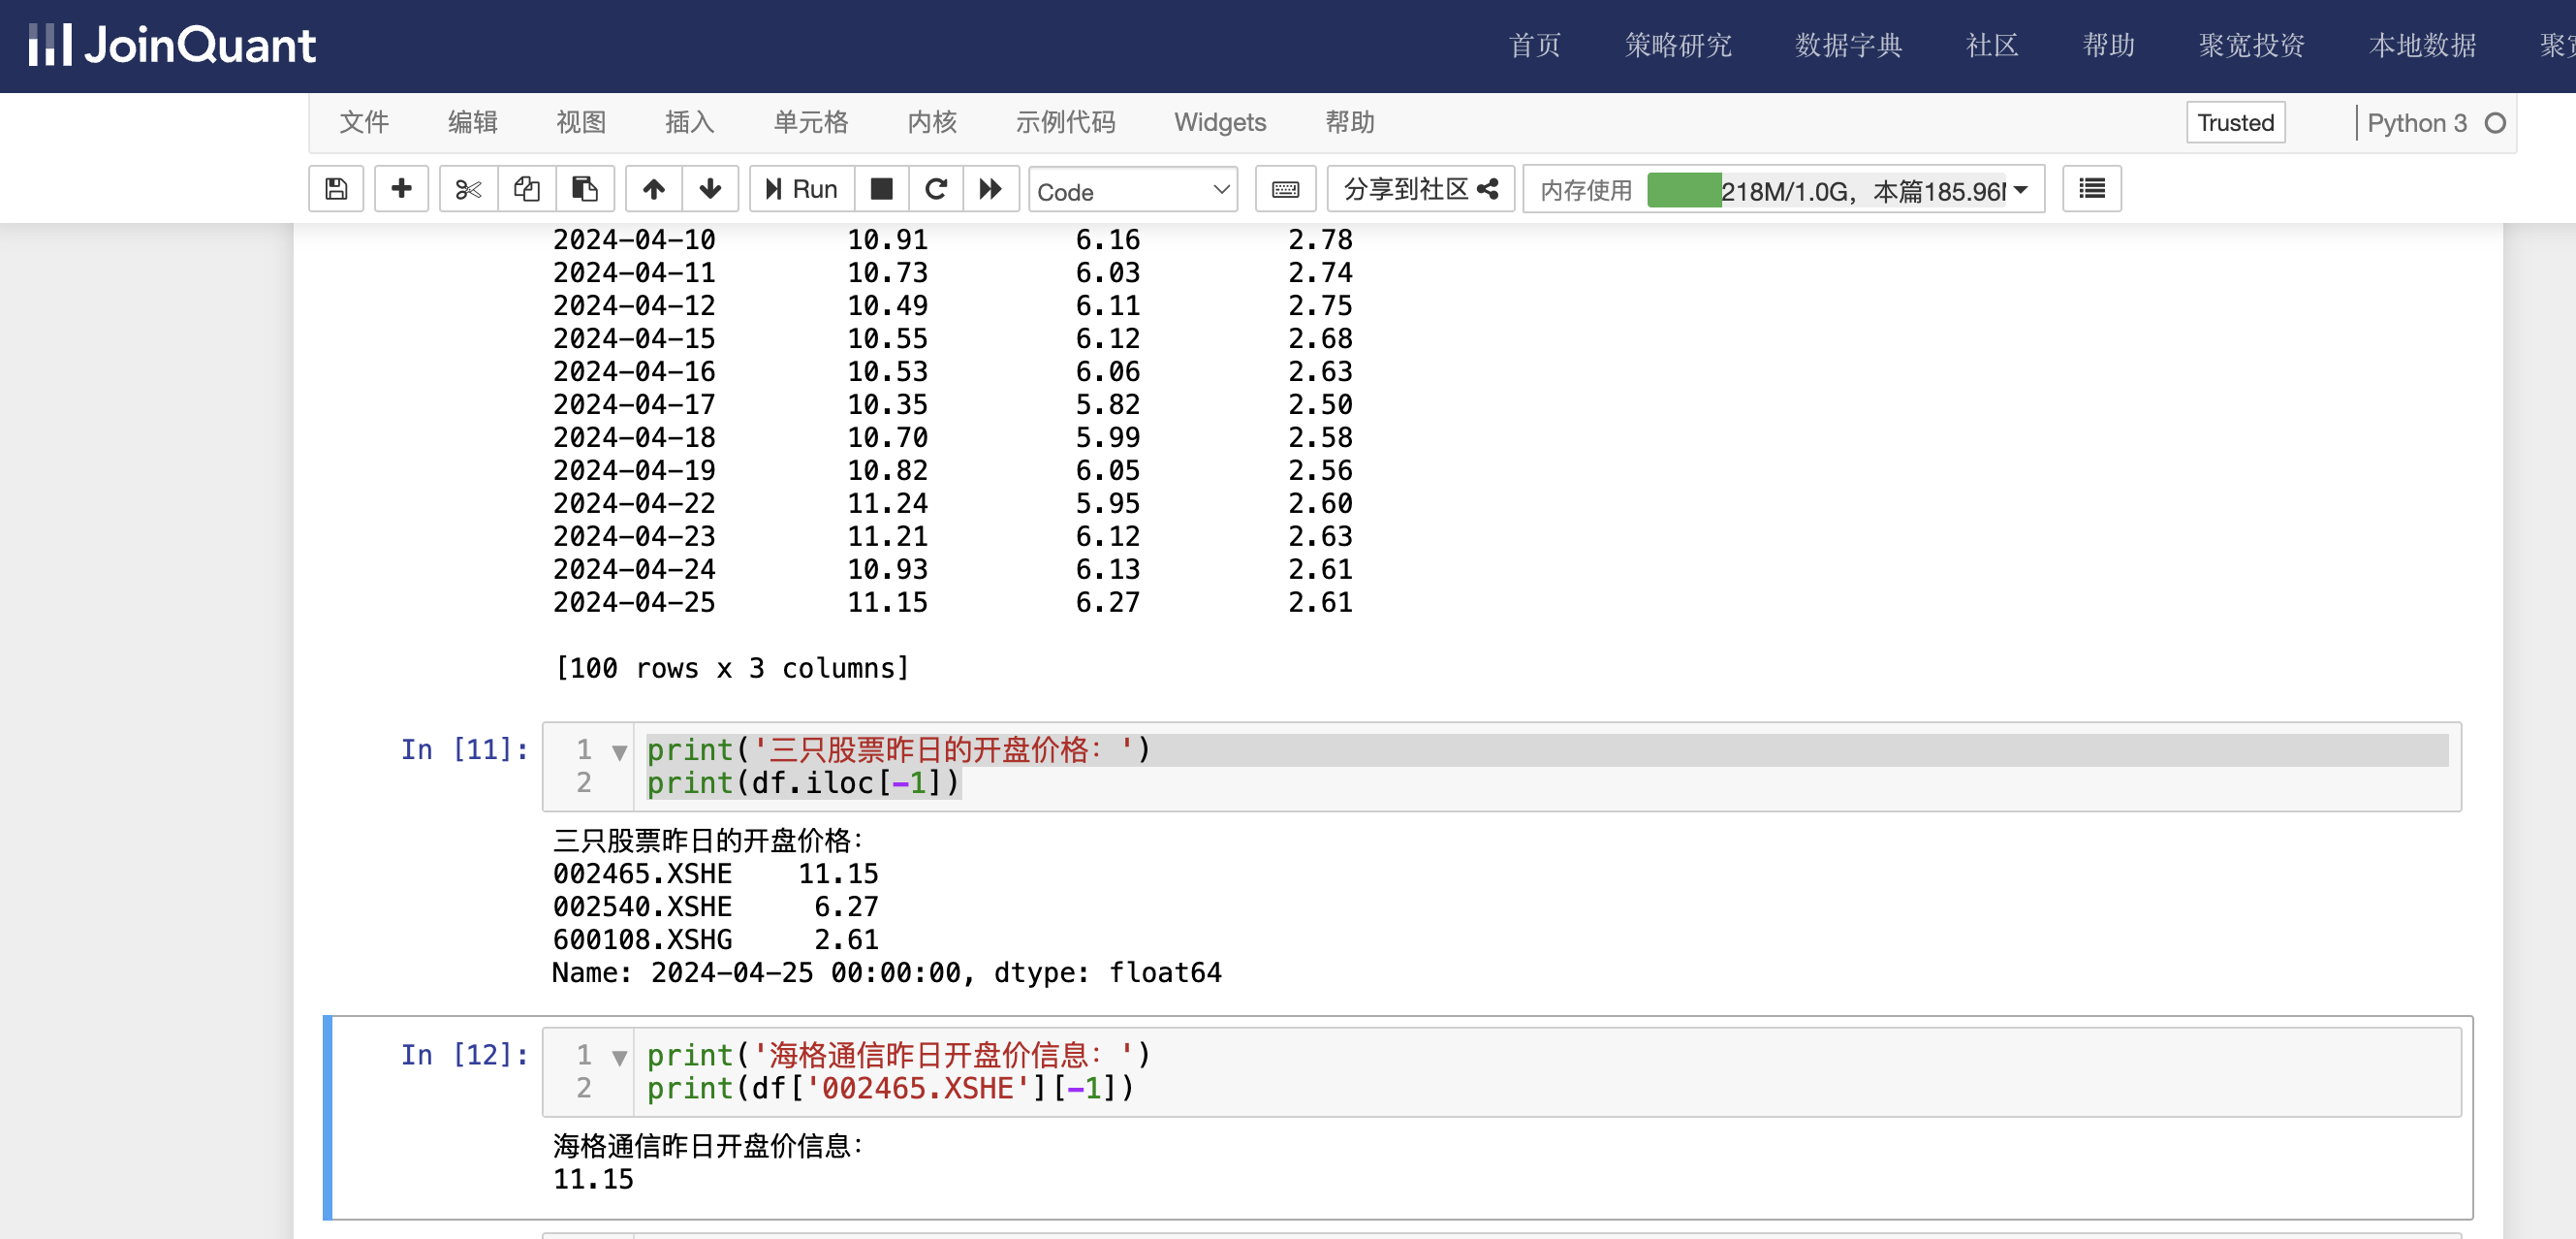Viewport: 2576px width, 1239px height.
Task: Move selected cell down arrow
Action: [710, 189]
